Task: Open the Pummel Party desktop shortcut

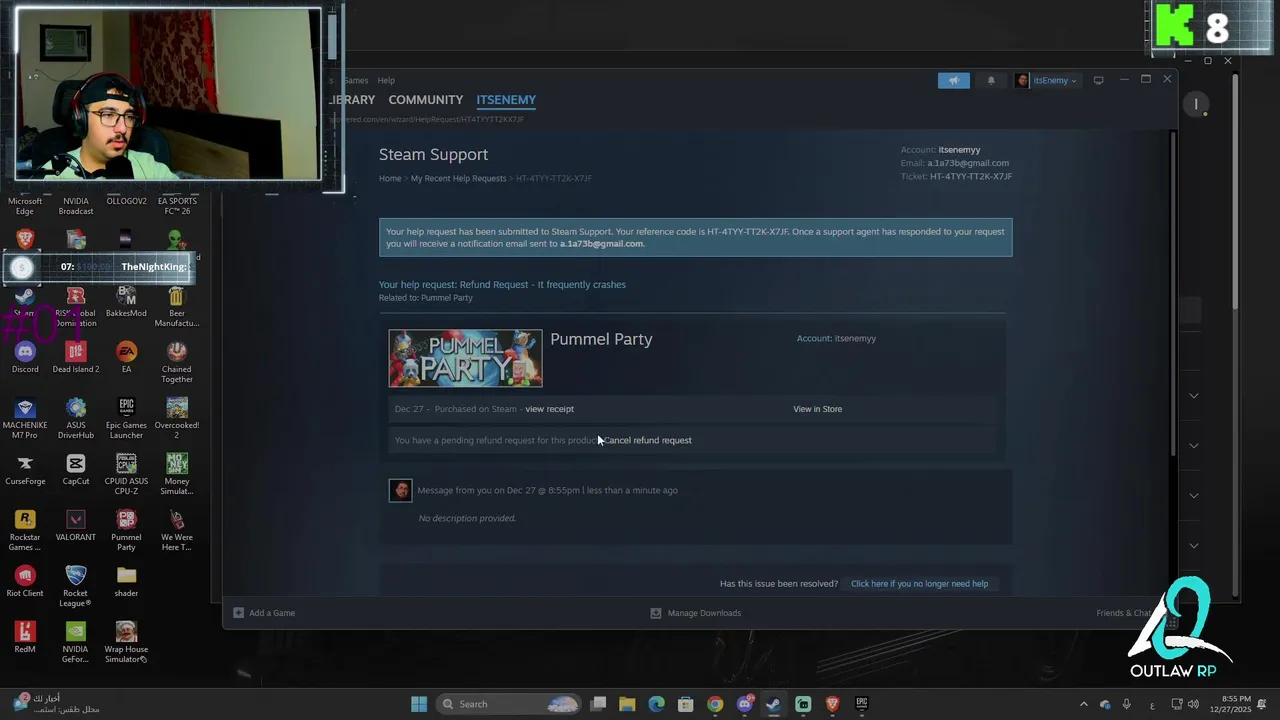Action: pos(126,530)
